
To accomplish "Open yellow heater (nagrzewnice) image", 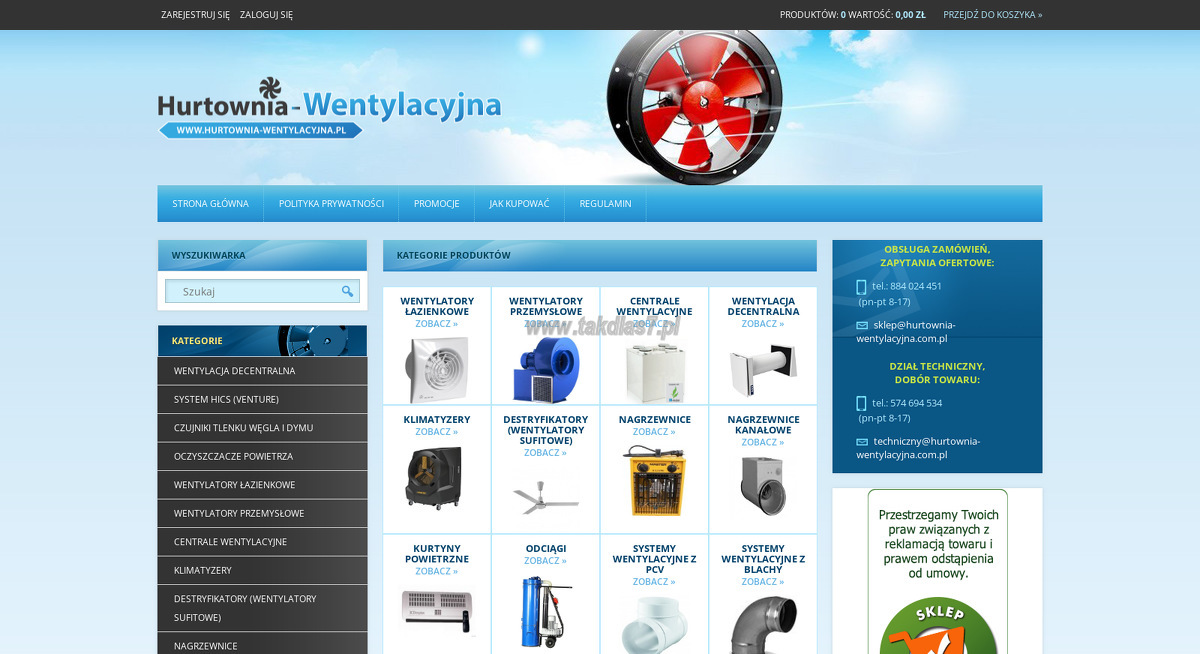I will 654,481.
